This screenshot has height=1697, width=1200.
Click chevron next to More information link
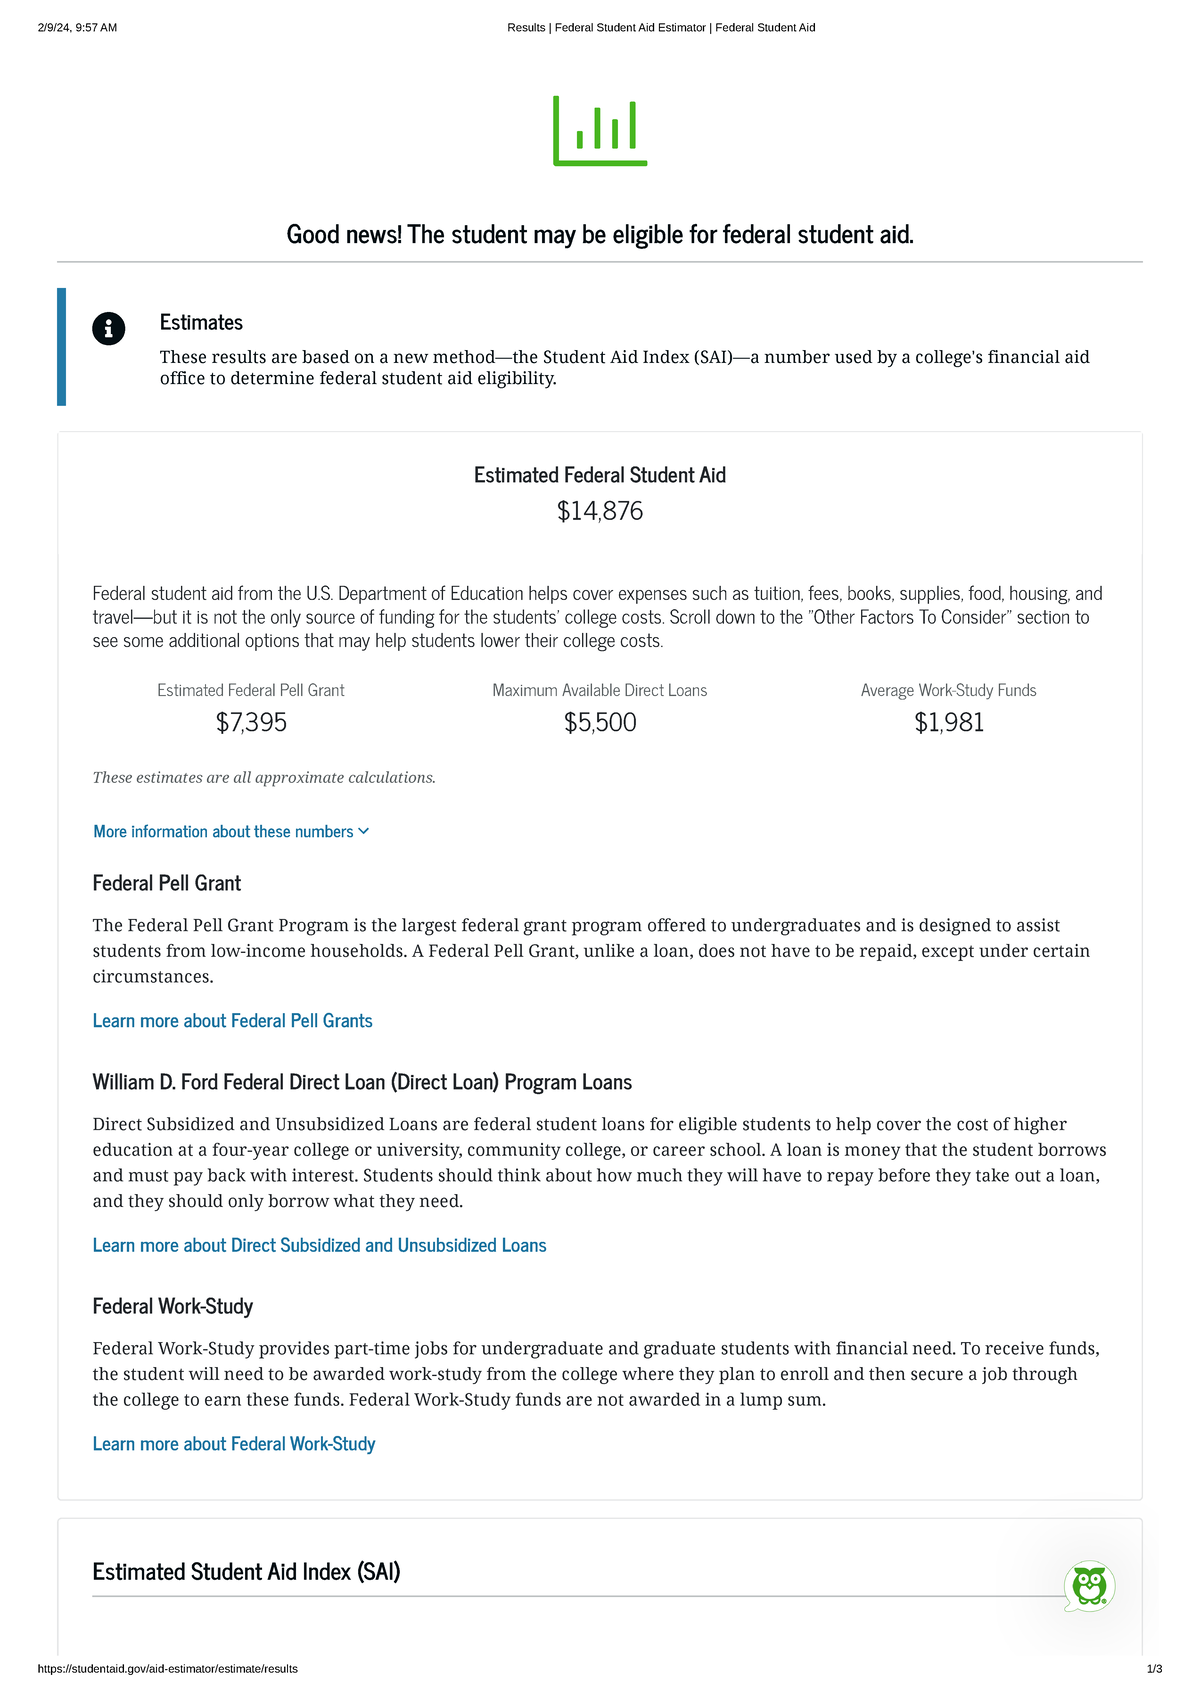(x=364, y=832)
